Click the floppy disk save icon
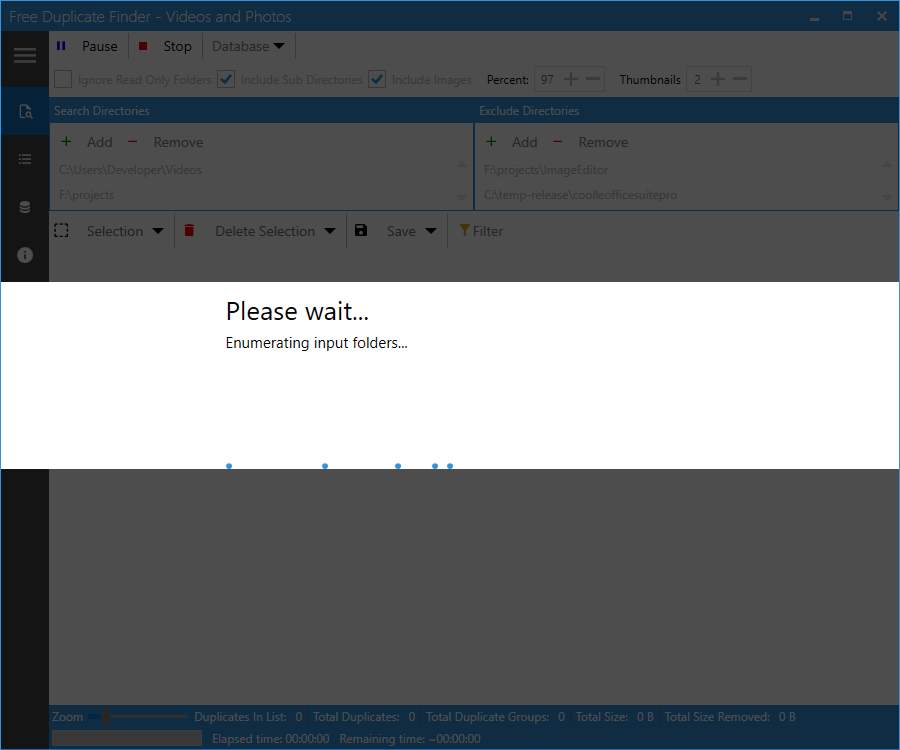The width and height of the screenshot is (900, 750). click(x=361, y=231)
